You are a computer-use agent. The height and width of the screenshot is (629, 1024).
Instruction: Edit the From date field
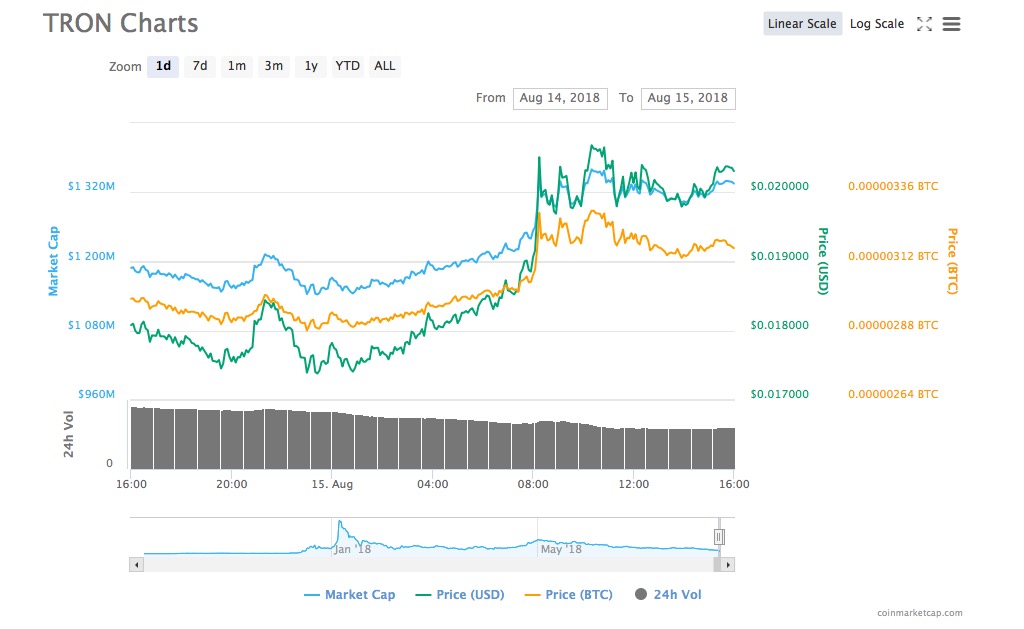click(560, 98)
